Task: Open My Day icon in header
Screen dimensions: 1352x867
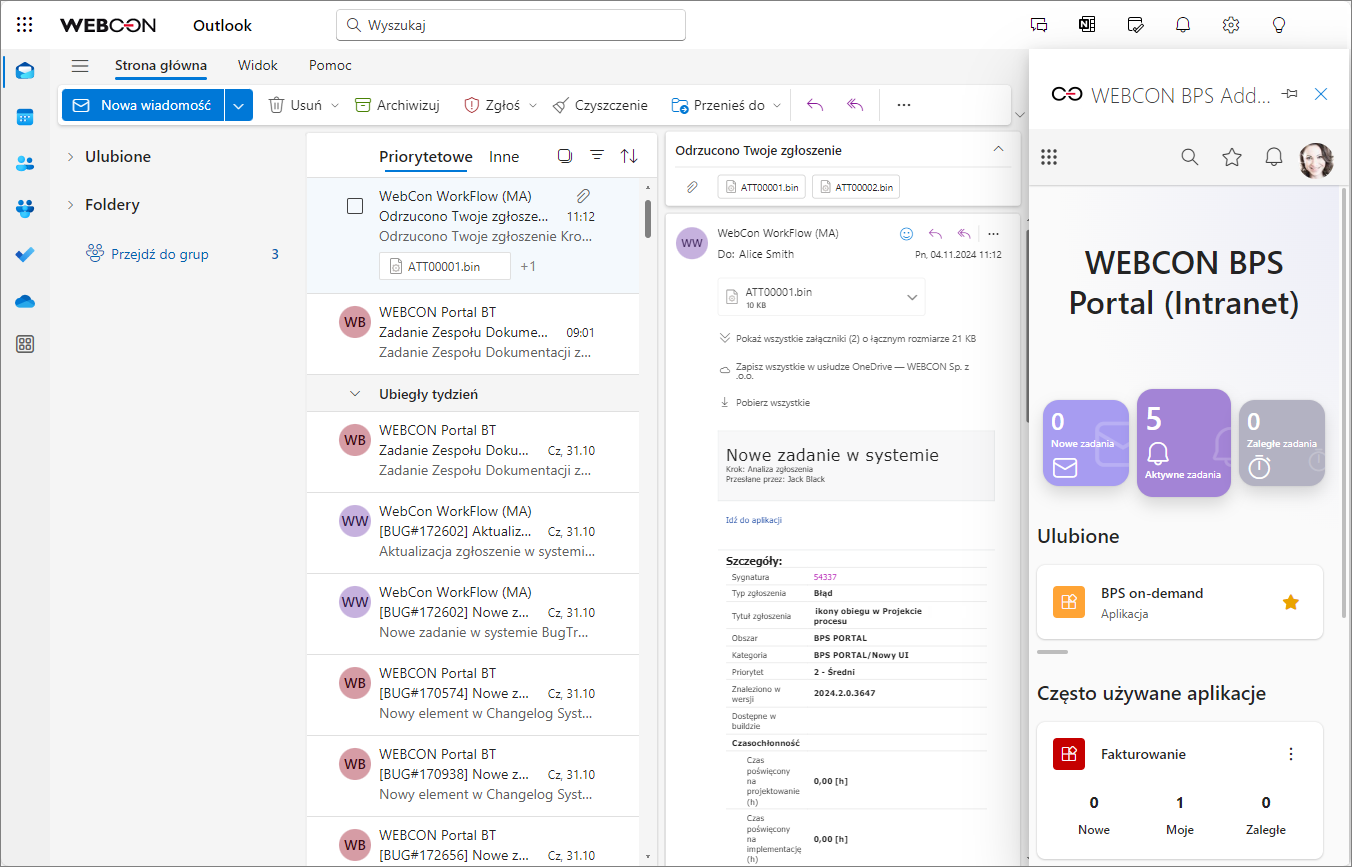Action: point(1135,25)
